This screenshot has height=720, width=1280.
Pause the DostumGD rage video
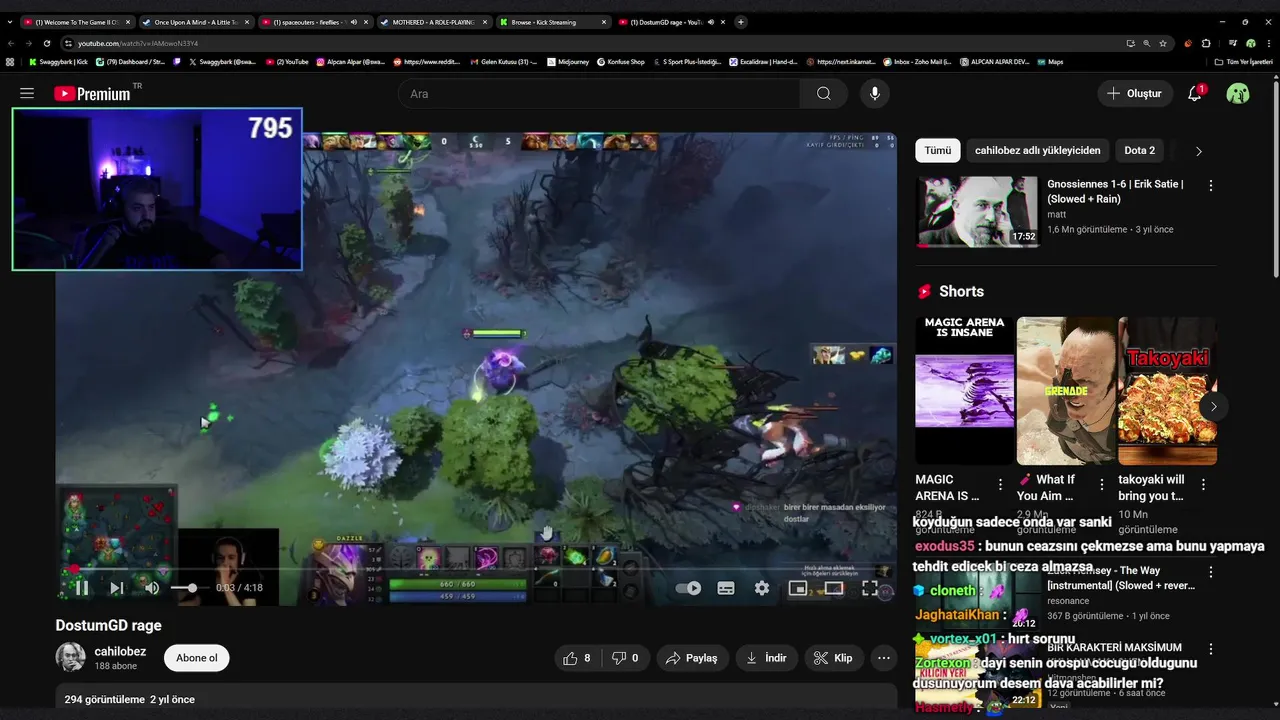pyautogui.click(x=81, y=588)
